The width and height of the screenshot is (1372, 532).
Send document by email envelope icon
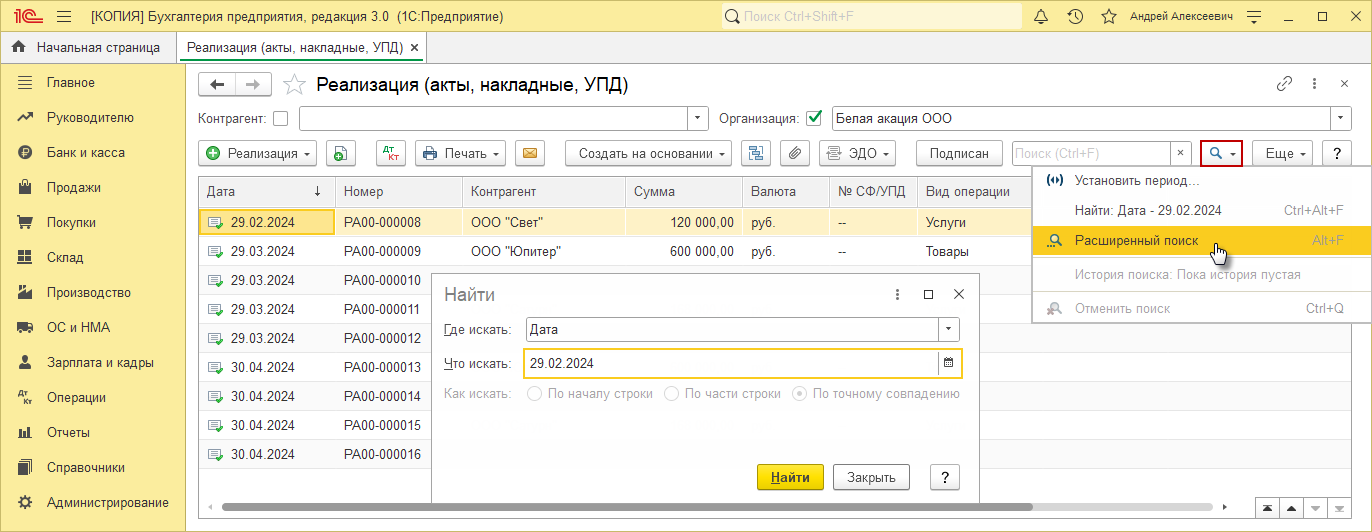tap(530, 153)
